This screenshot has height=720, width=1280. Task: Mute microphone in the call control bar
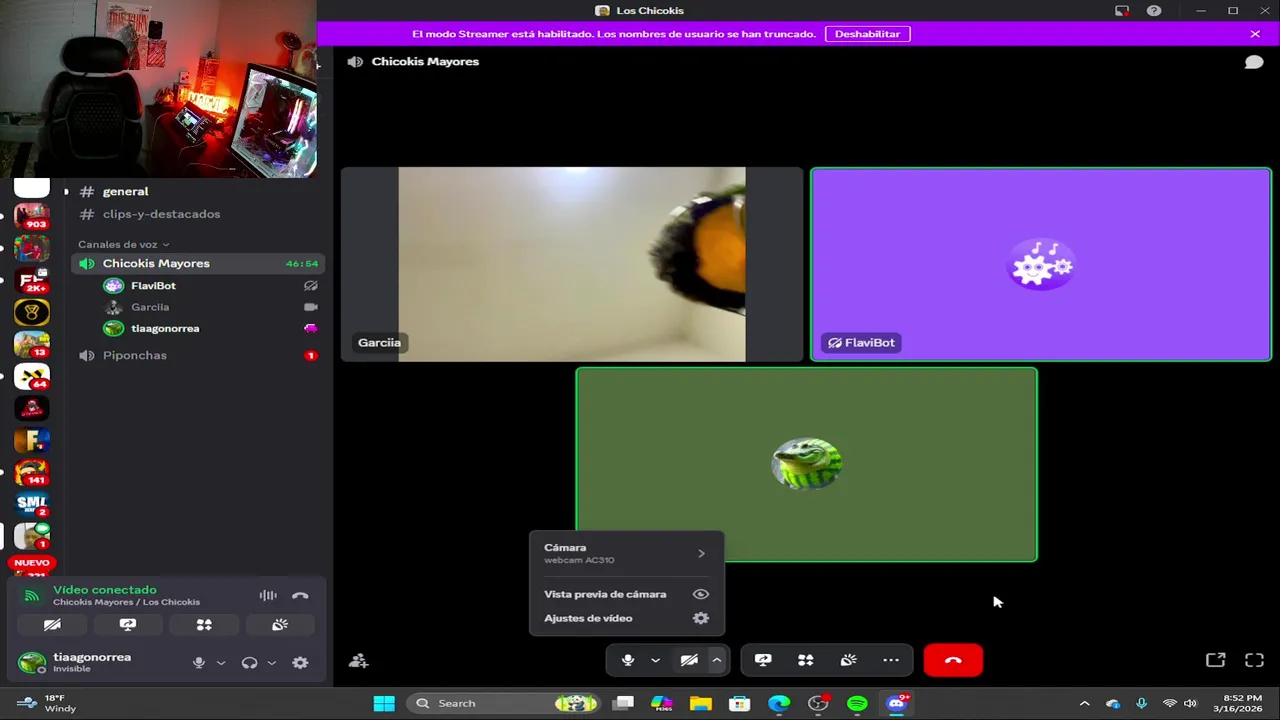(x=628, y=660)
